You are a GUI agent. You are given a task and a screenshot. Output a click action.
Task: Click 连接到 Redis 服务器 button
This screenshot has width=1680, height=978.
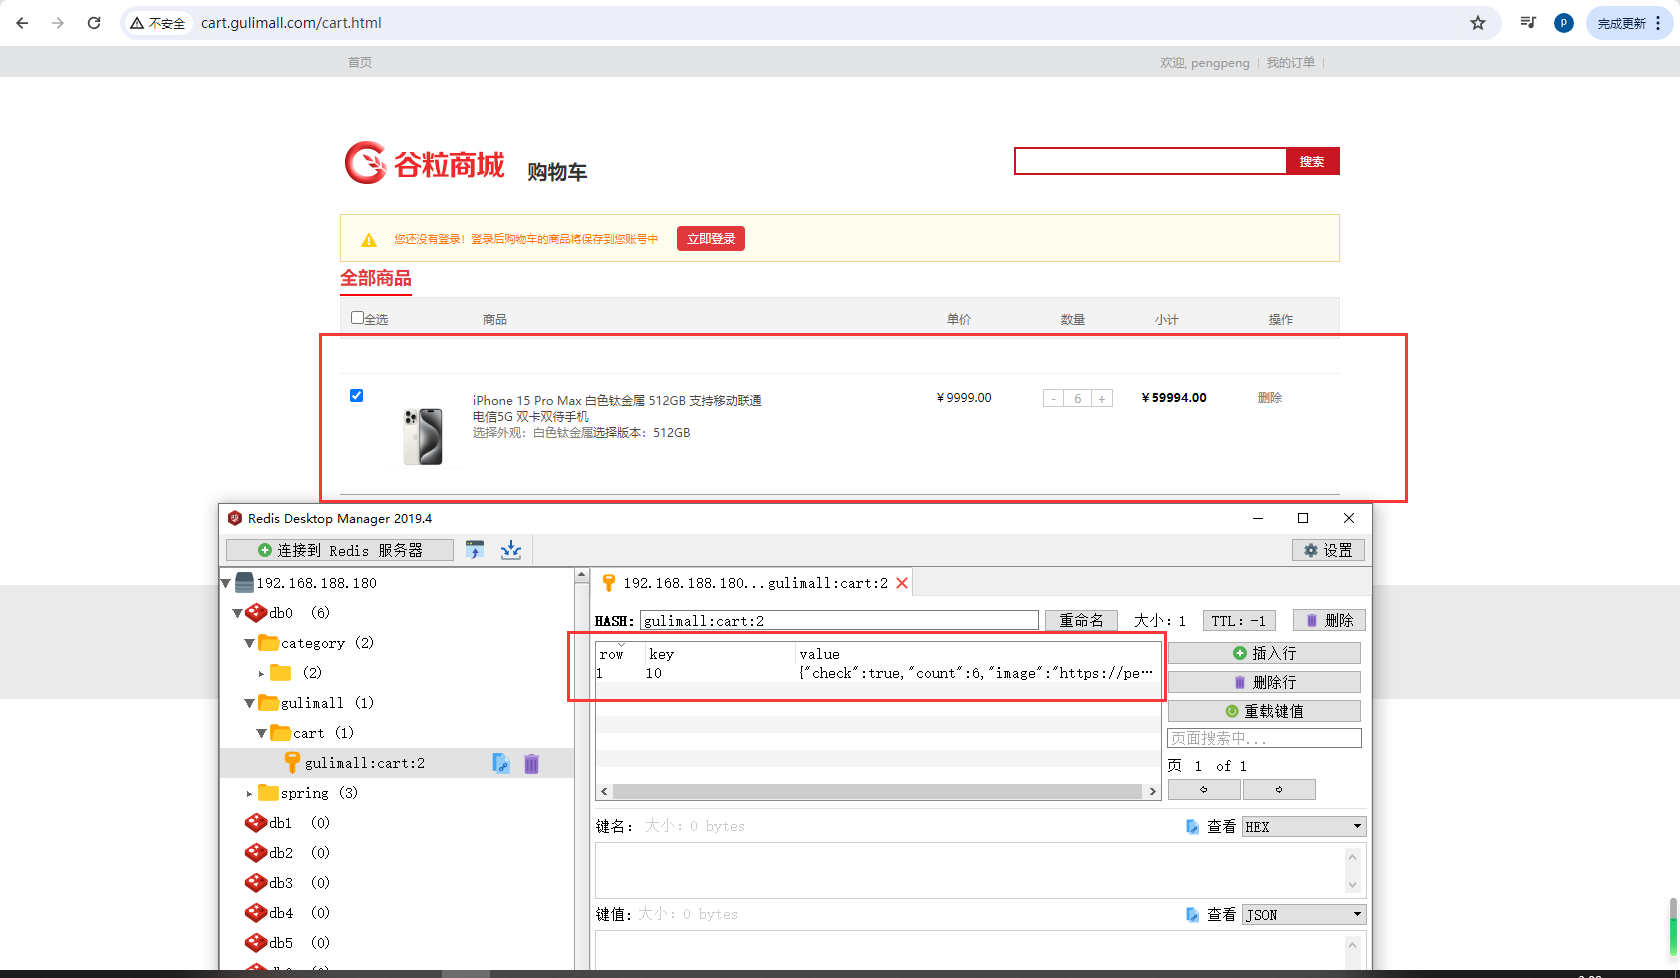(x=340, y=550)
